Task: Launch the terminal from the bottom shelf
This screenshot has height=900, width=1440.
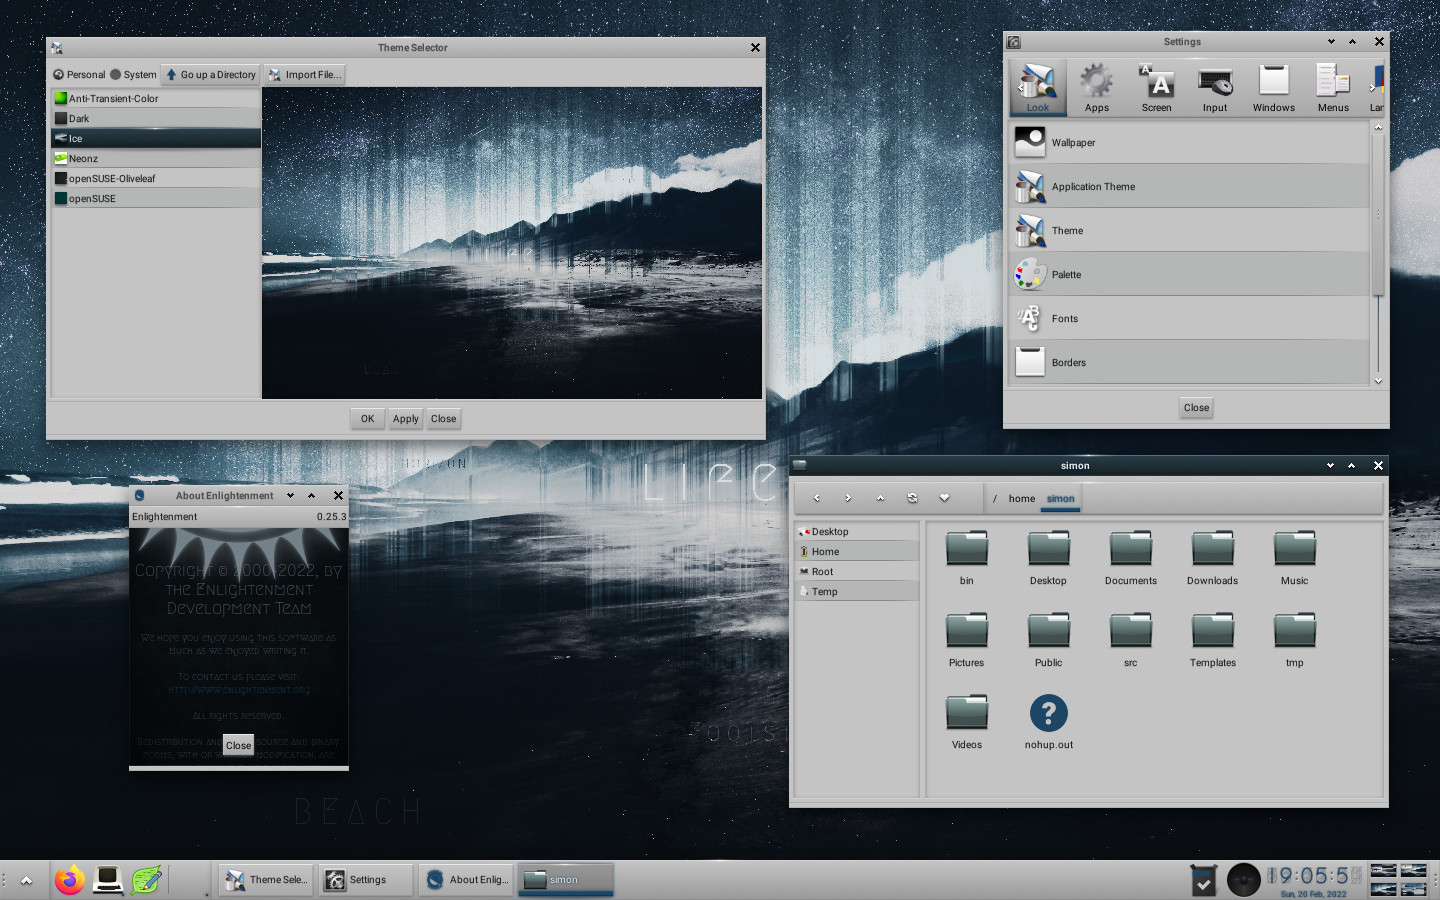Action: click(108, 880)
